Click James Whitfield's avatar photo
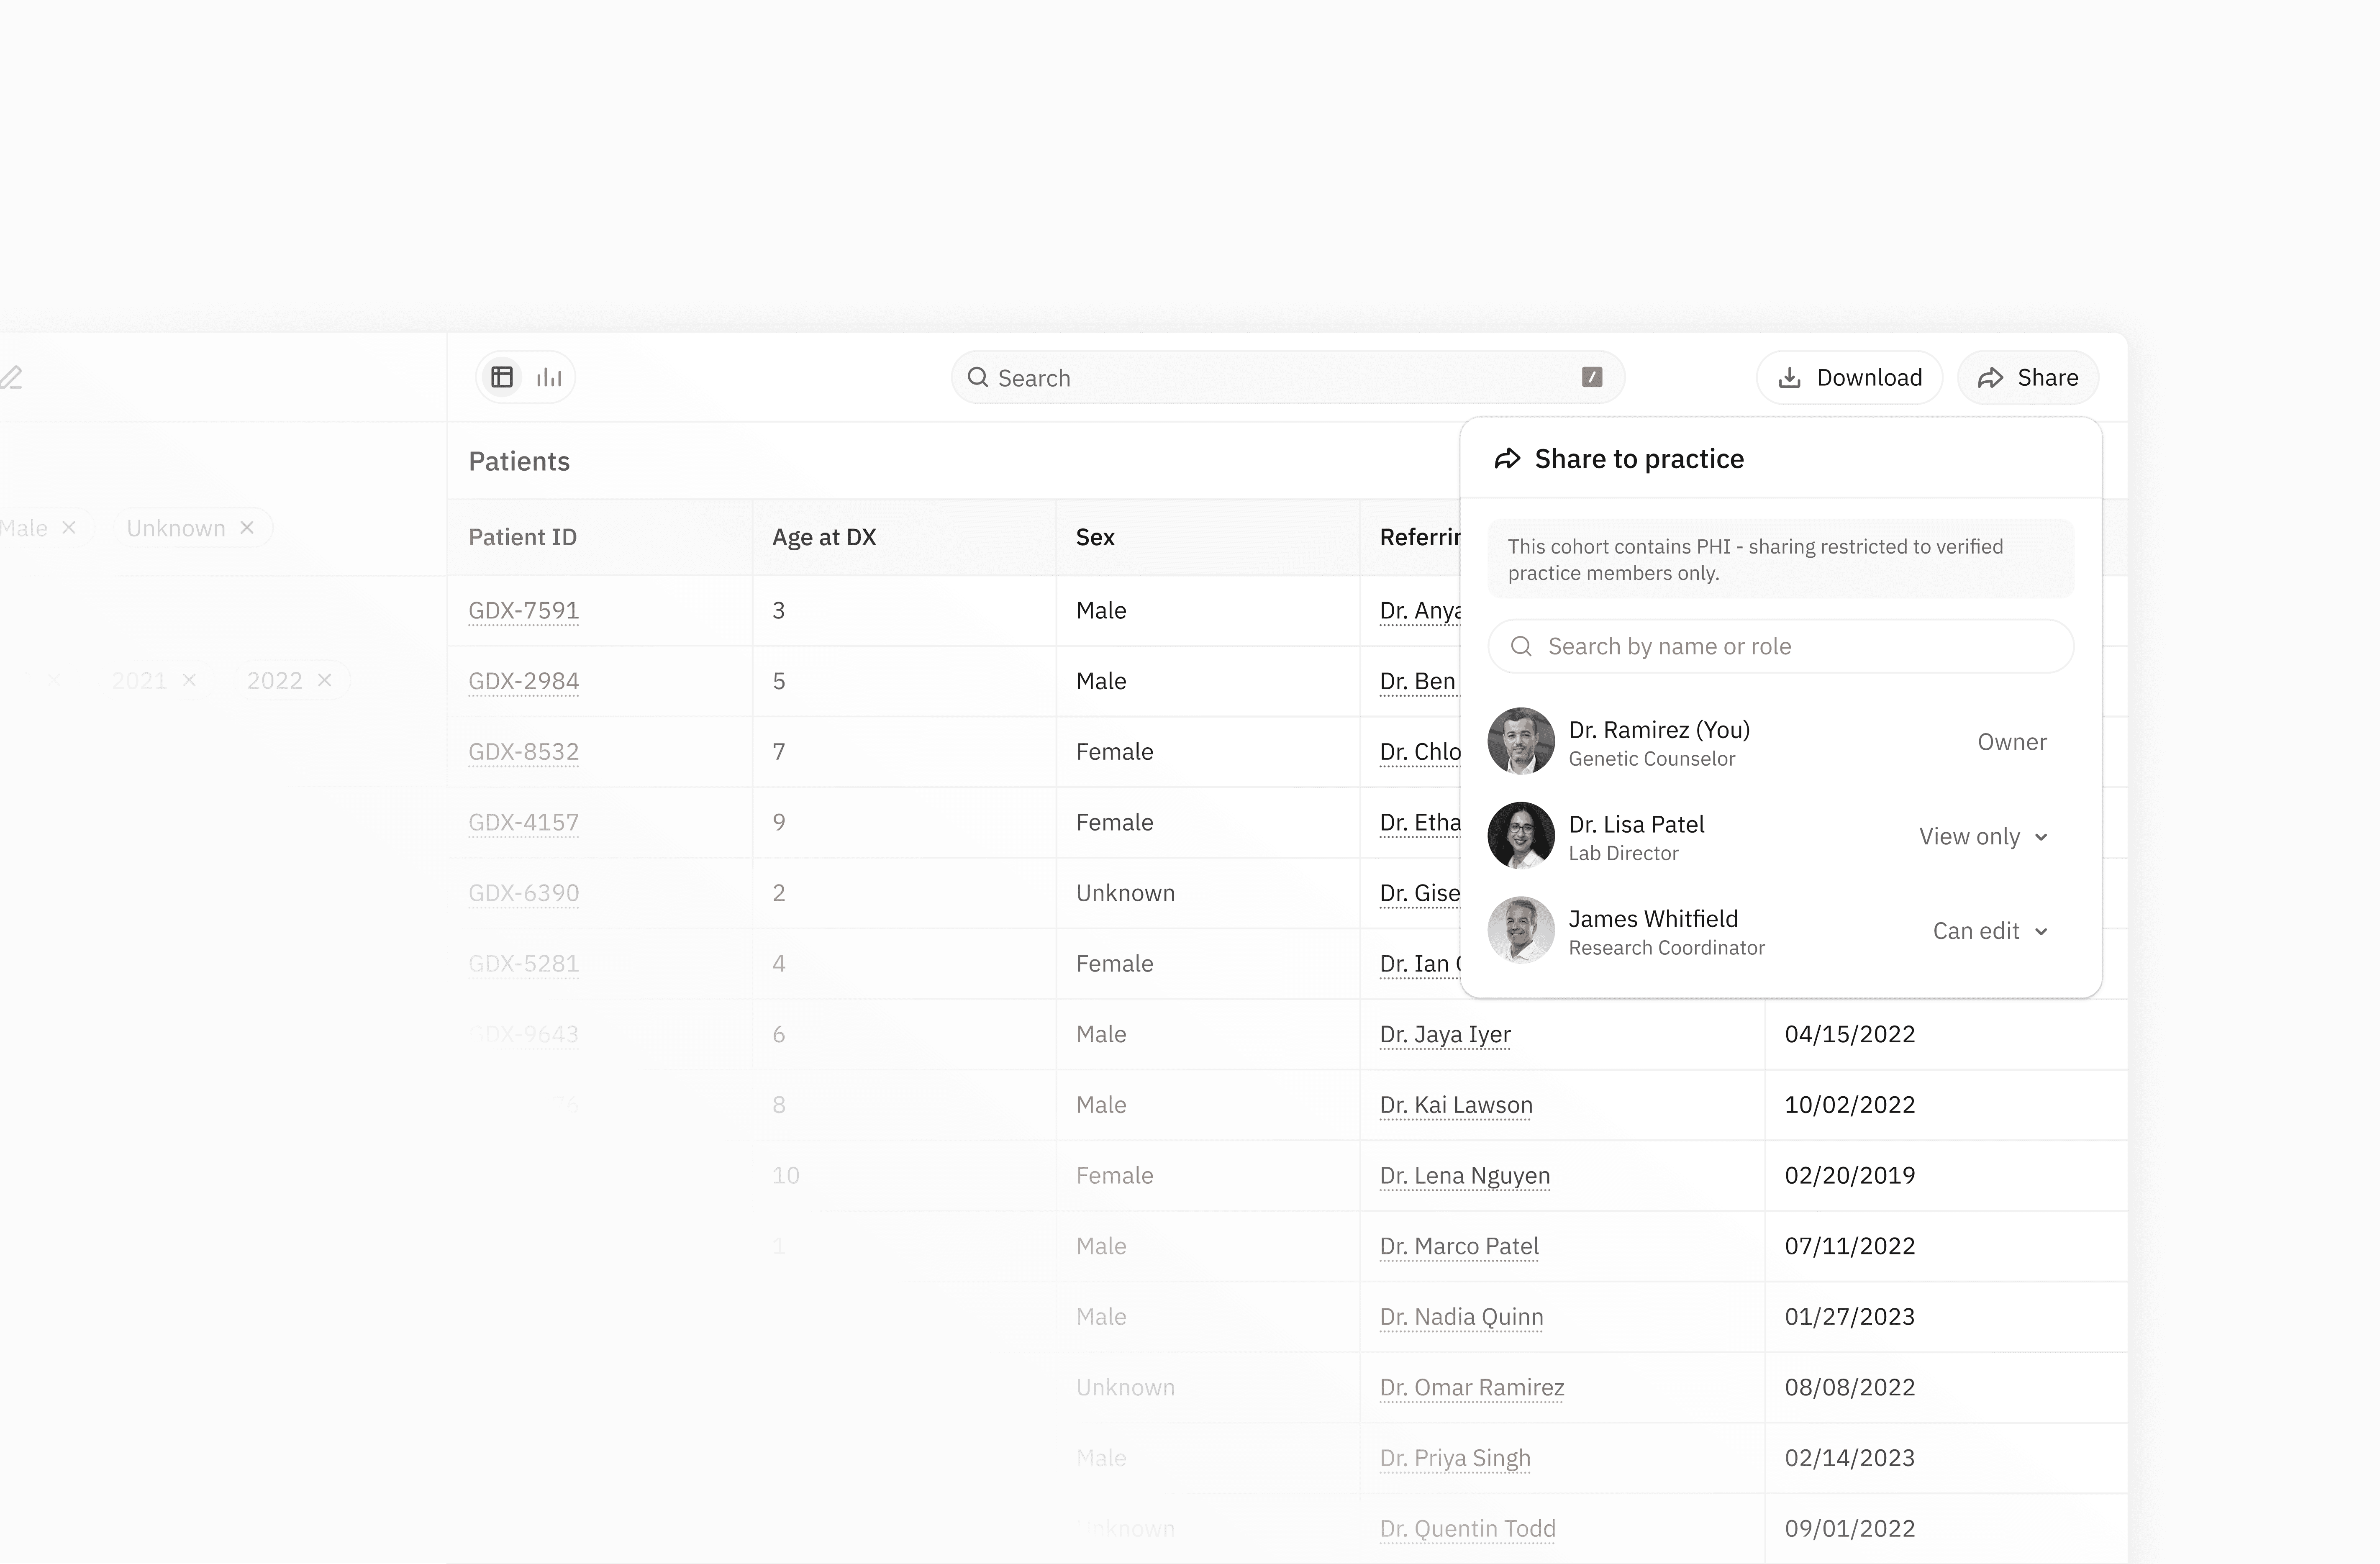Screen dimensions: 2380x1564 point(1520,930)
